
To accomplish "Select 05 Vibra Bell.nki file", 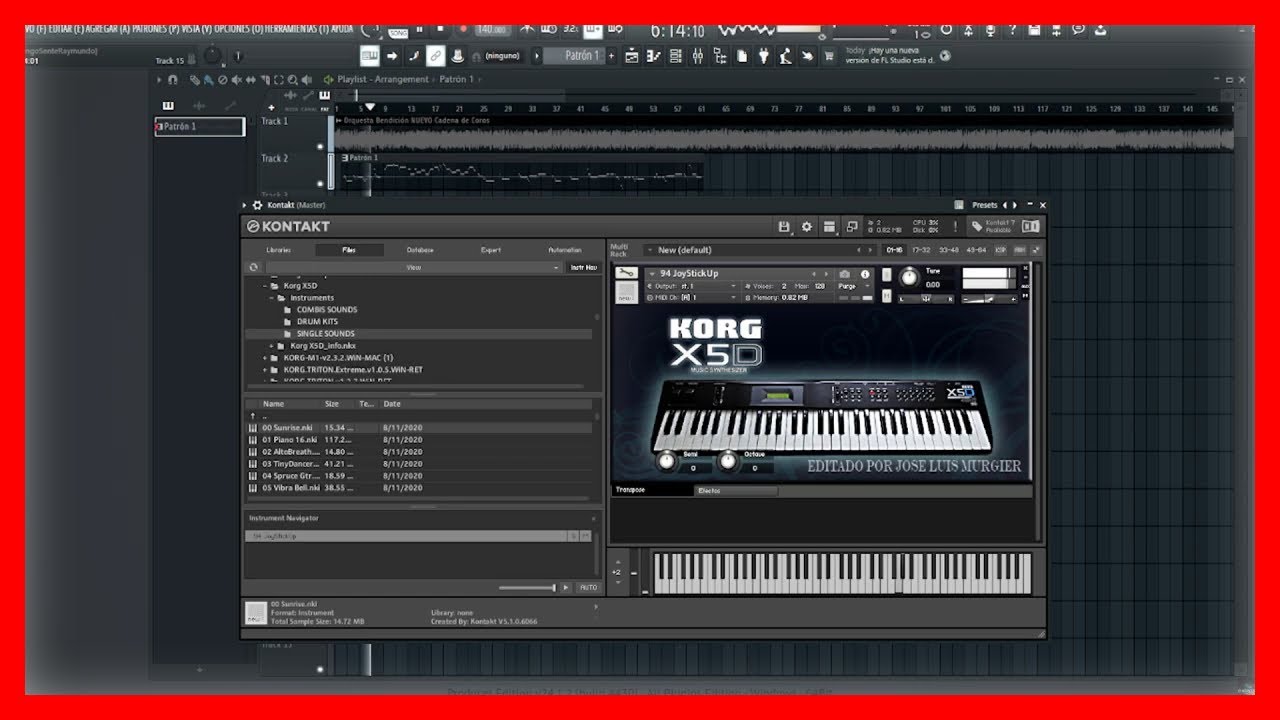I will pos(420,488).
